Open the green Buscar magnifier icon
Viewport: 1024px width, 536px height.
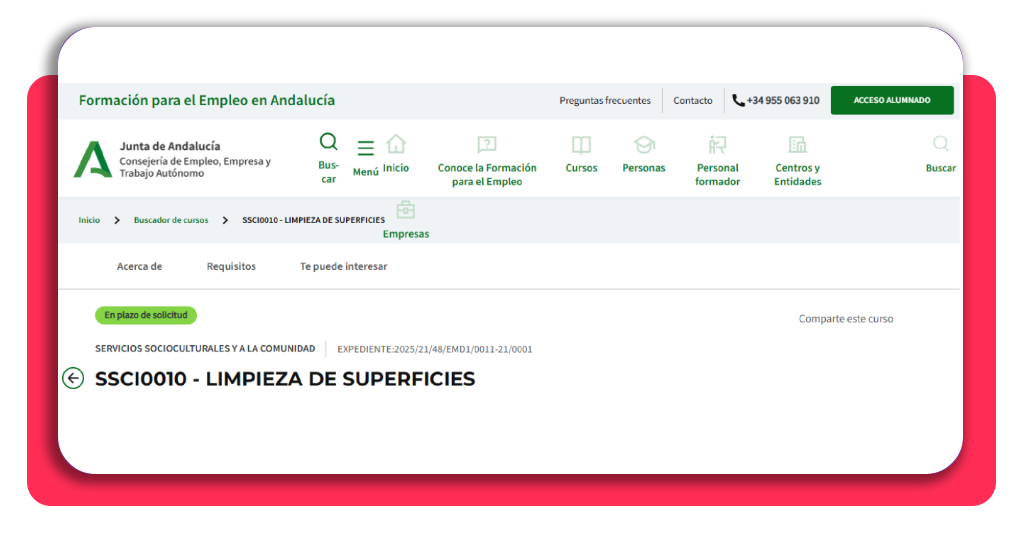click(x=328, y=142)
